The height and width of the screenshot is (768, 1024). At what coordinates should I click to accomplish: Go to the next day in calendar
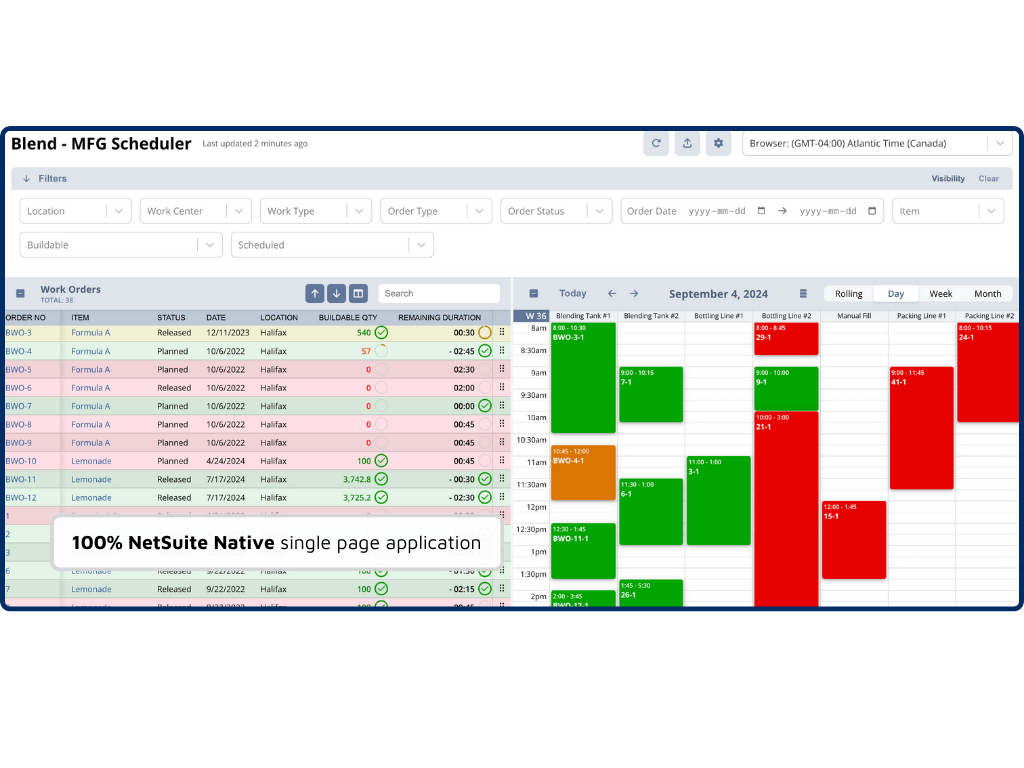click(634, 294)
